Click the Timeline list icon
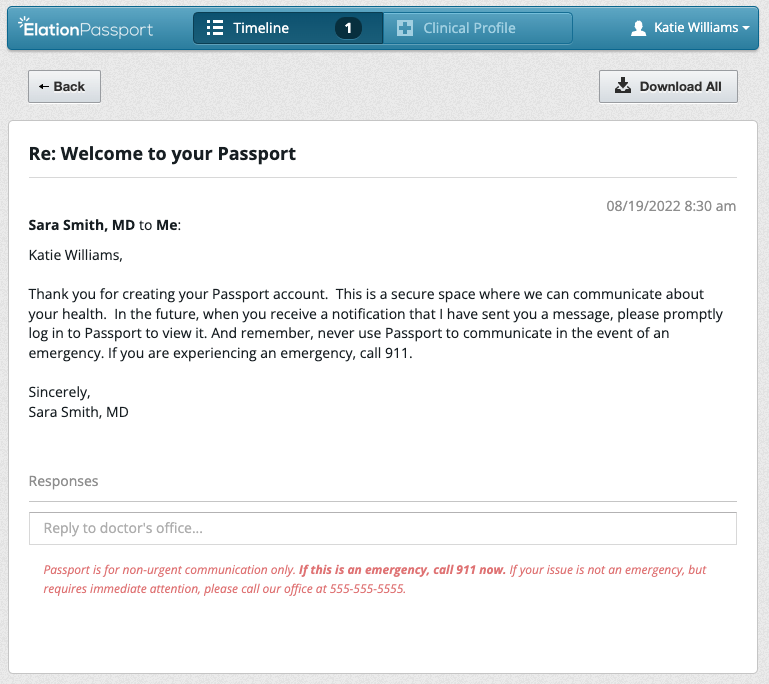The width and height of the screenshot is (769, 684). 215,28
